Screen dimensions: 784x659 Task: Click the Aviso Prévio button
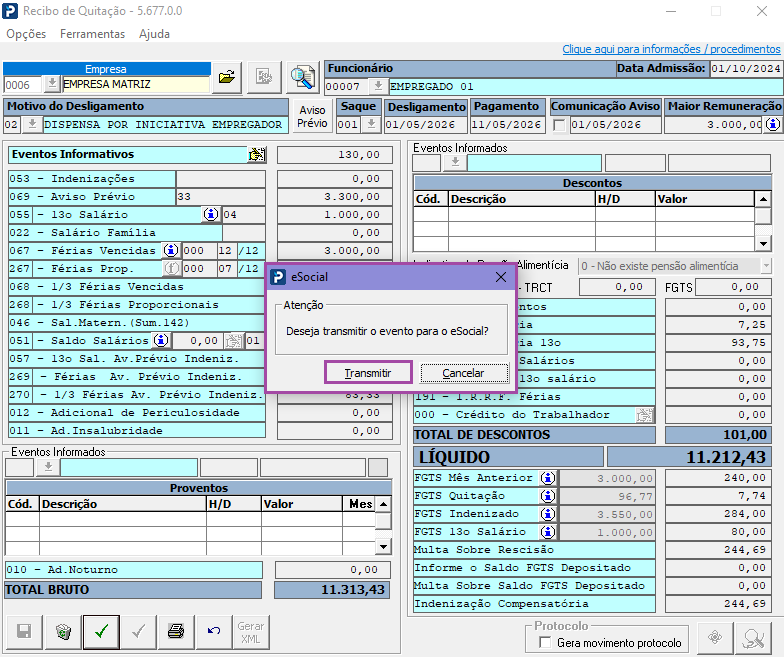tap(312, 116)
